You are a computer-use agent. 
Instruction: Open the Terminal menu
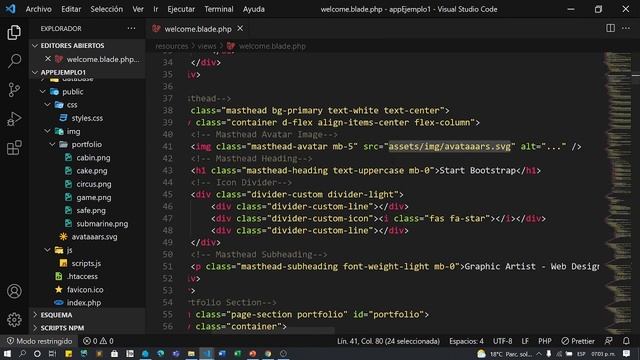coord(219,9)
